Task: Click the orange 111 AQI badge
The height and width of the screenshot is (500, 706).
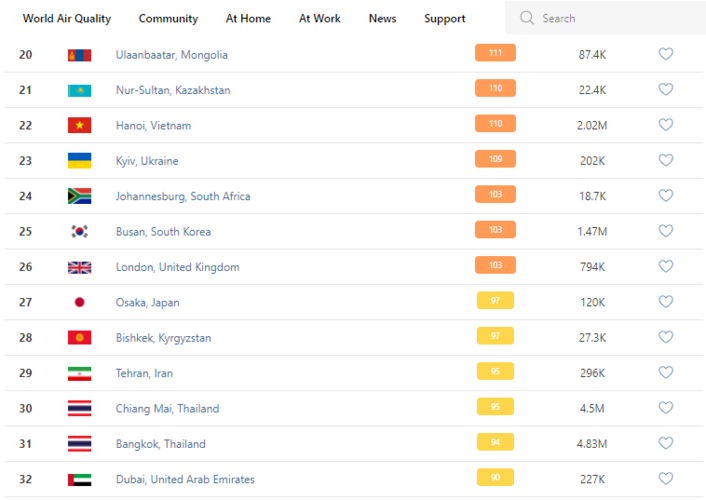Action: (x=495, y=54)
